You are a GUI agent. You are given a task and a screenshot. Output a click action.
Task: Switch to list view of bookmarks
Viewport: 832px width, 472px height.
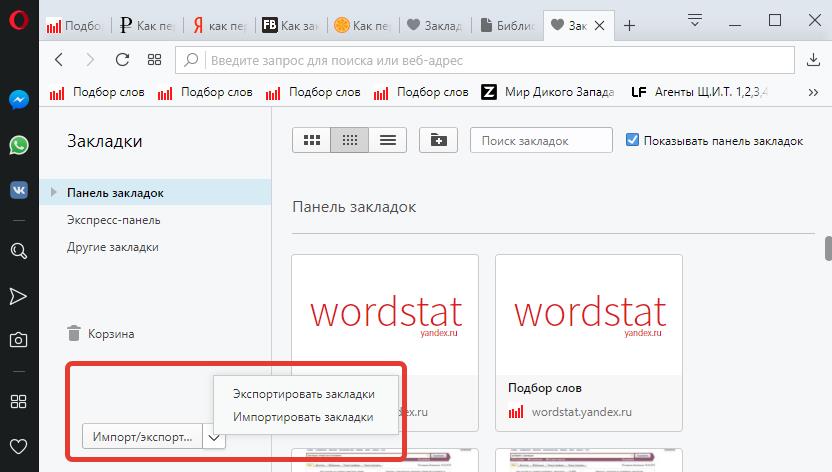[387, 141]
